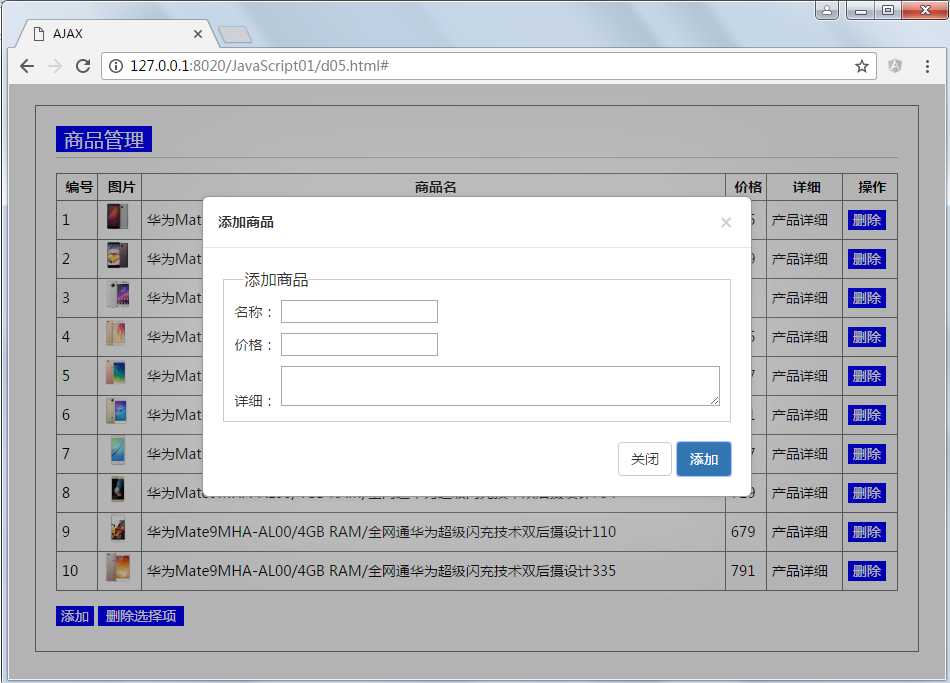Open 产品详细 link in row 10
Screen dimensions: 950x683
[799, 571]
